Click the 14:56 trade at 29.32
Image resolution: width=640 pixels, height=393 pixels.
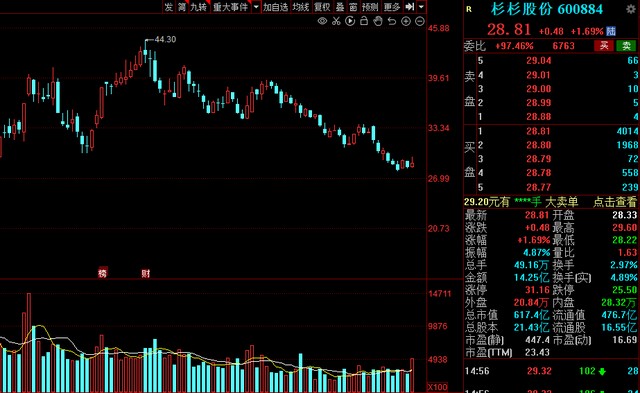(551, 371)
